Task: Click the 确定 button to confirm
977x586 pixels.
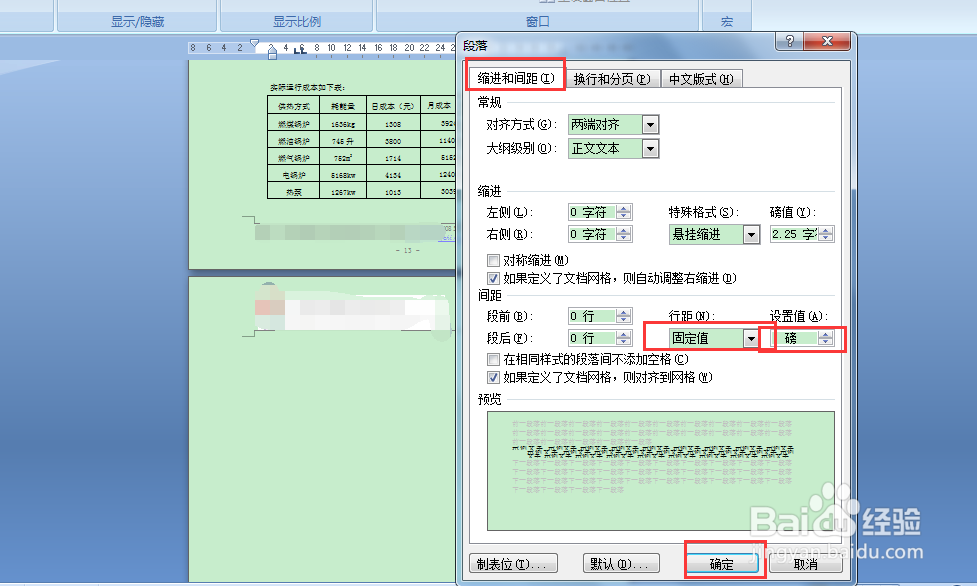Action: (x=723, y=562)
